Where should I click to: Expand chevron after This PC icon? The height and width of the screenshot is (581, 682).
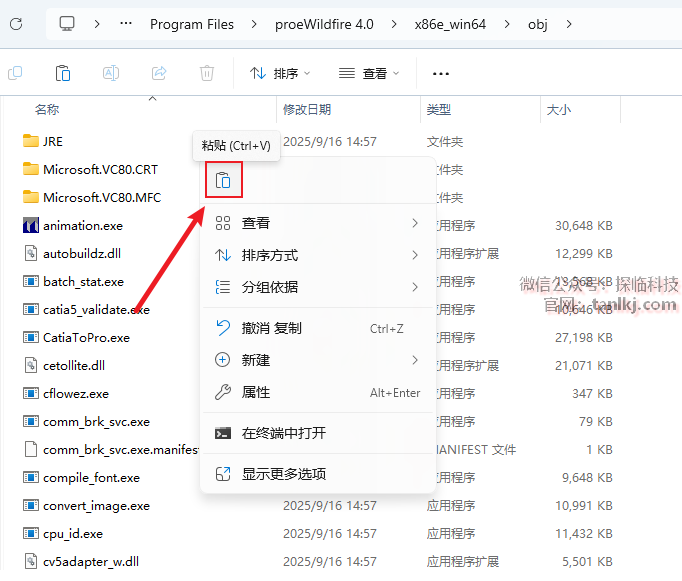[97, 24]
